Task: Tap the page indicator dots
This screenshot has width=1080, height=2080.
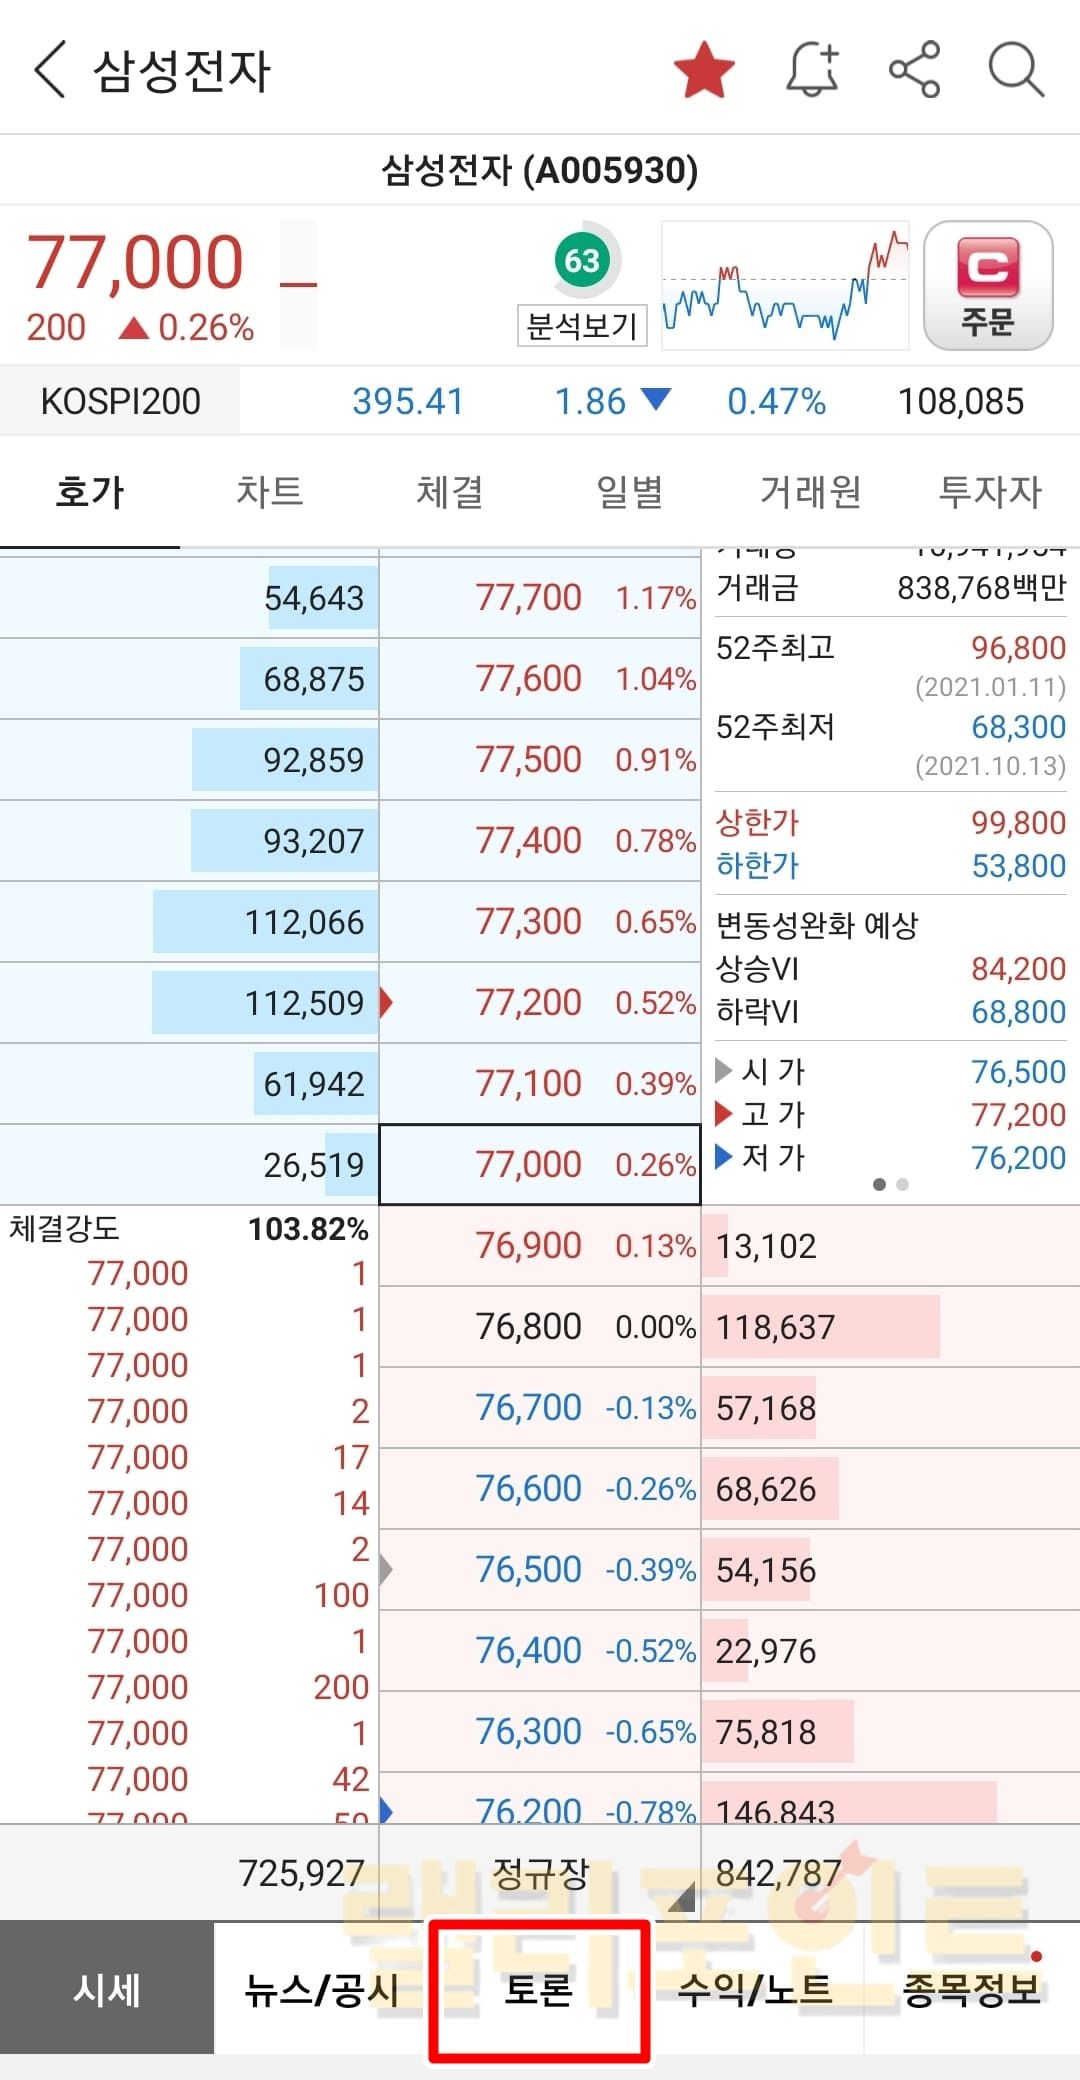Action: coord(890,1185)
